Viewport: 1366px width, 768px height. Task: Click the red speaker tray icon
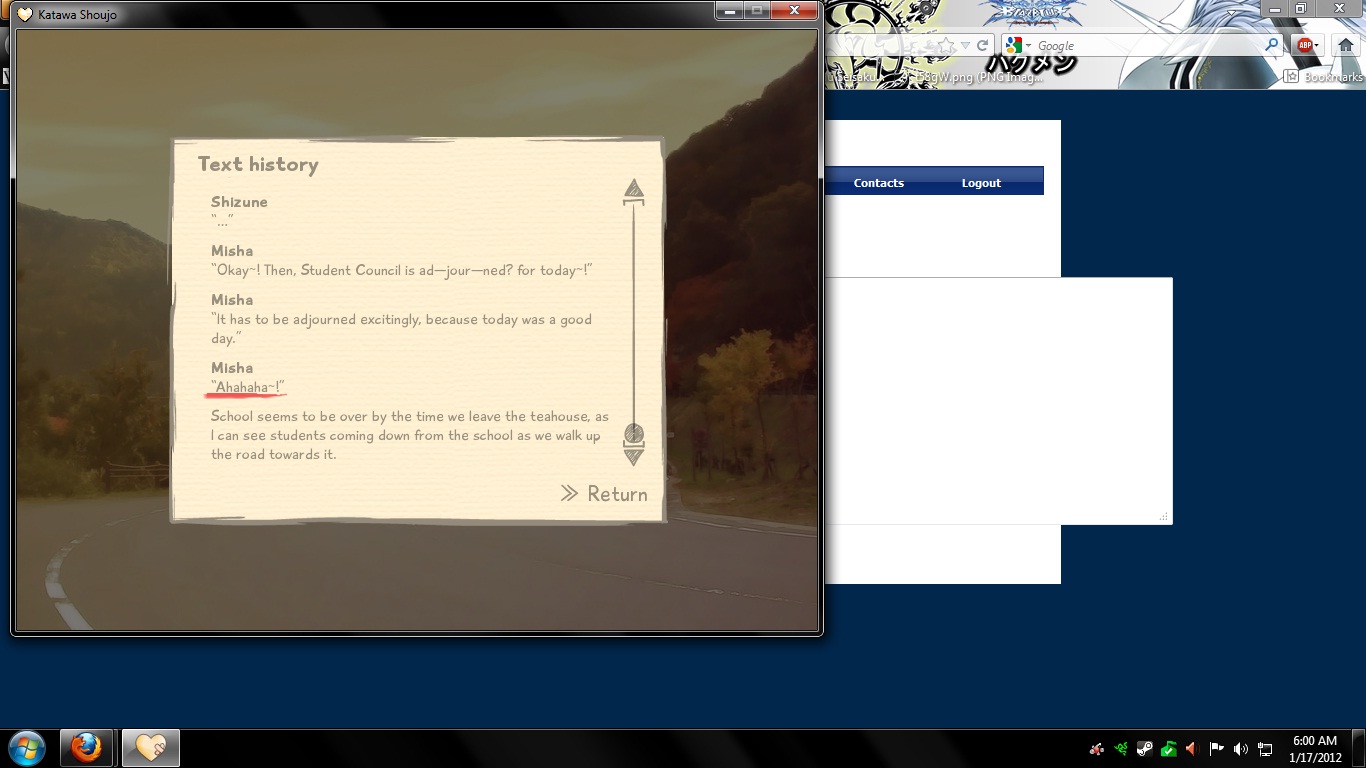click(x=1192, y=748)
